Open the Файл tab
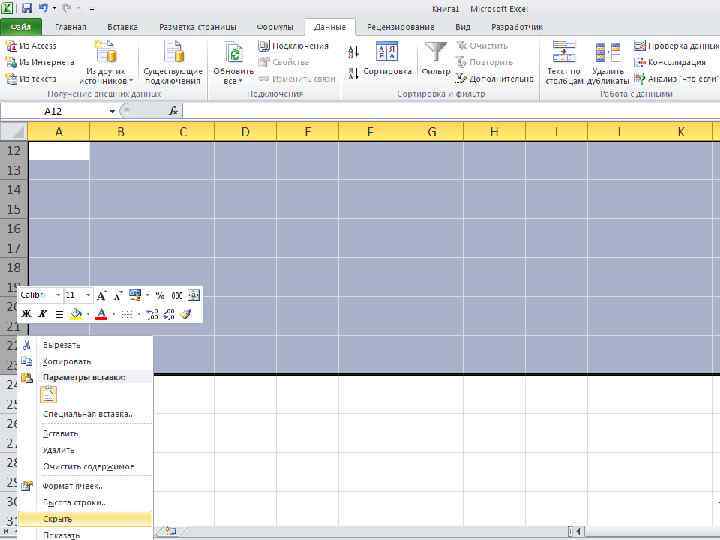720x540 pixels. coord(21,27)
